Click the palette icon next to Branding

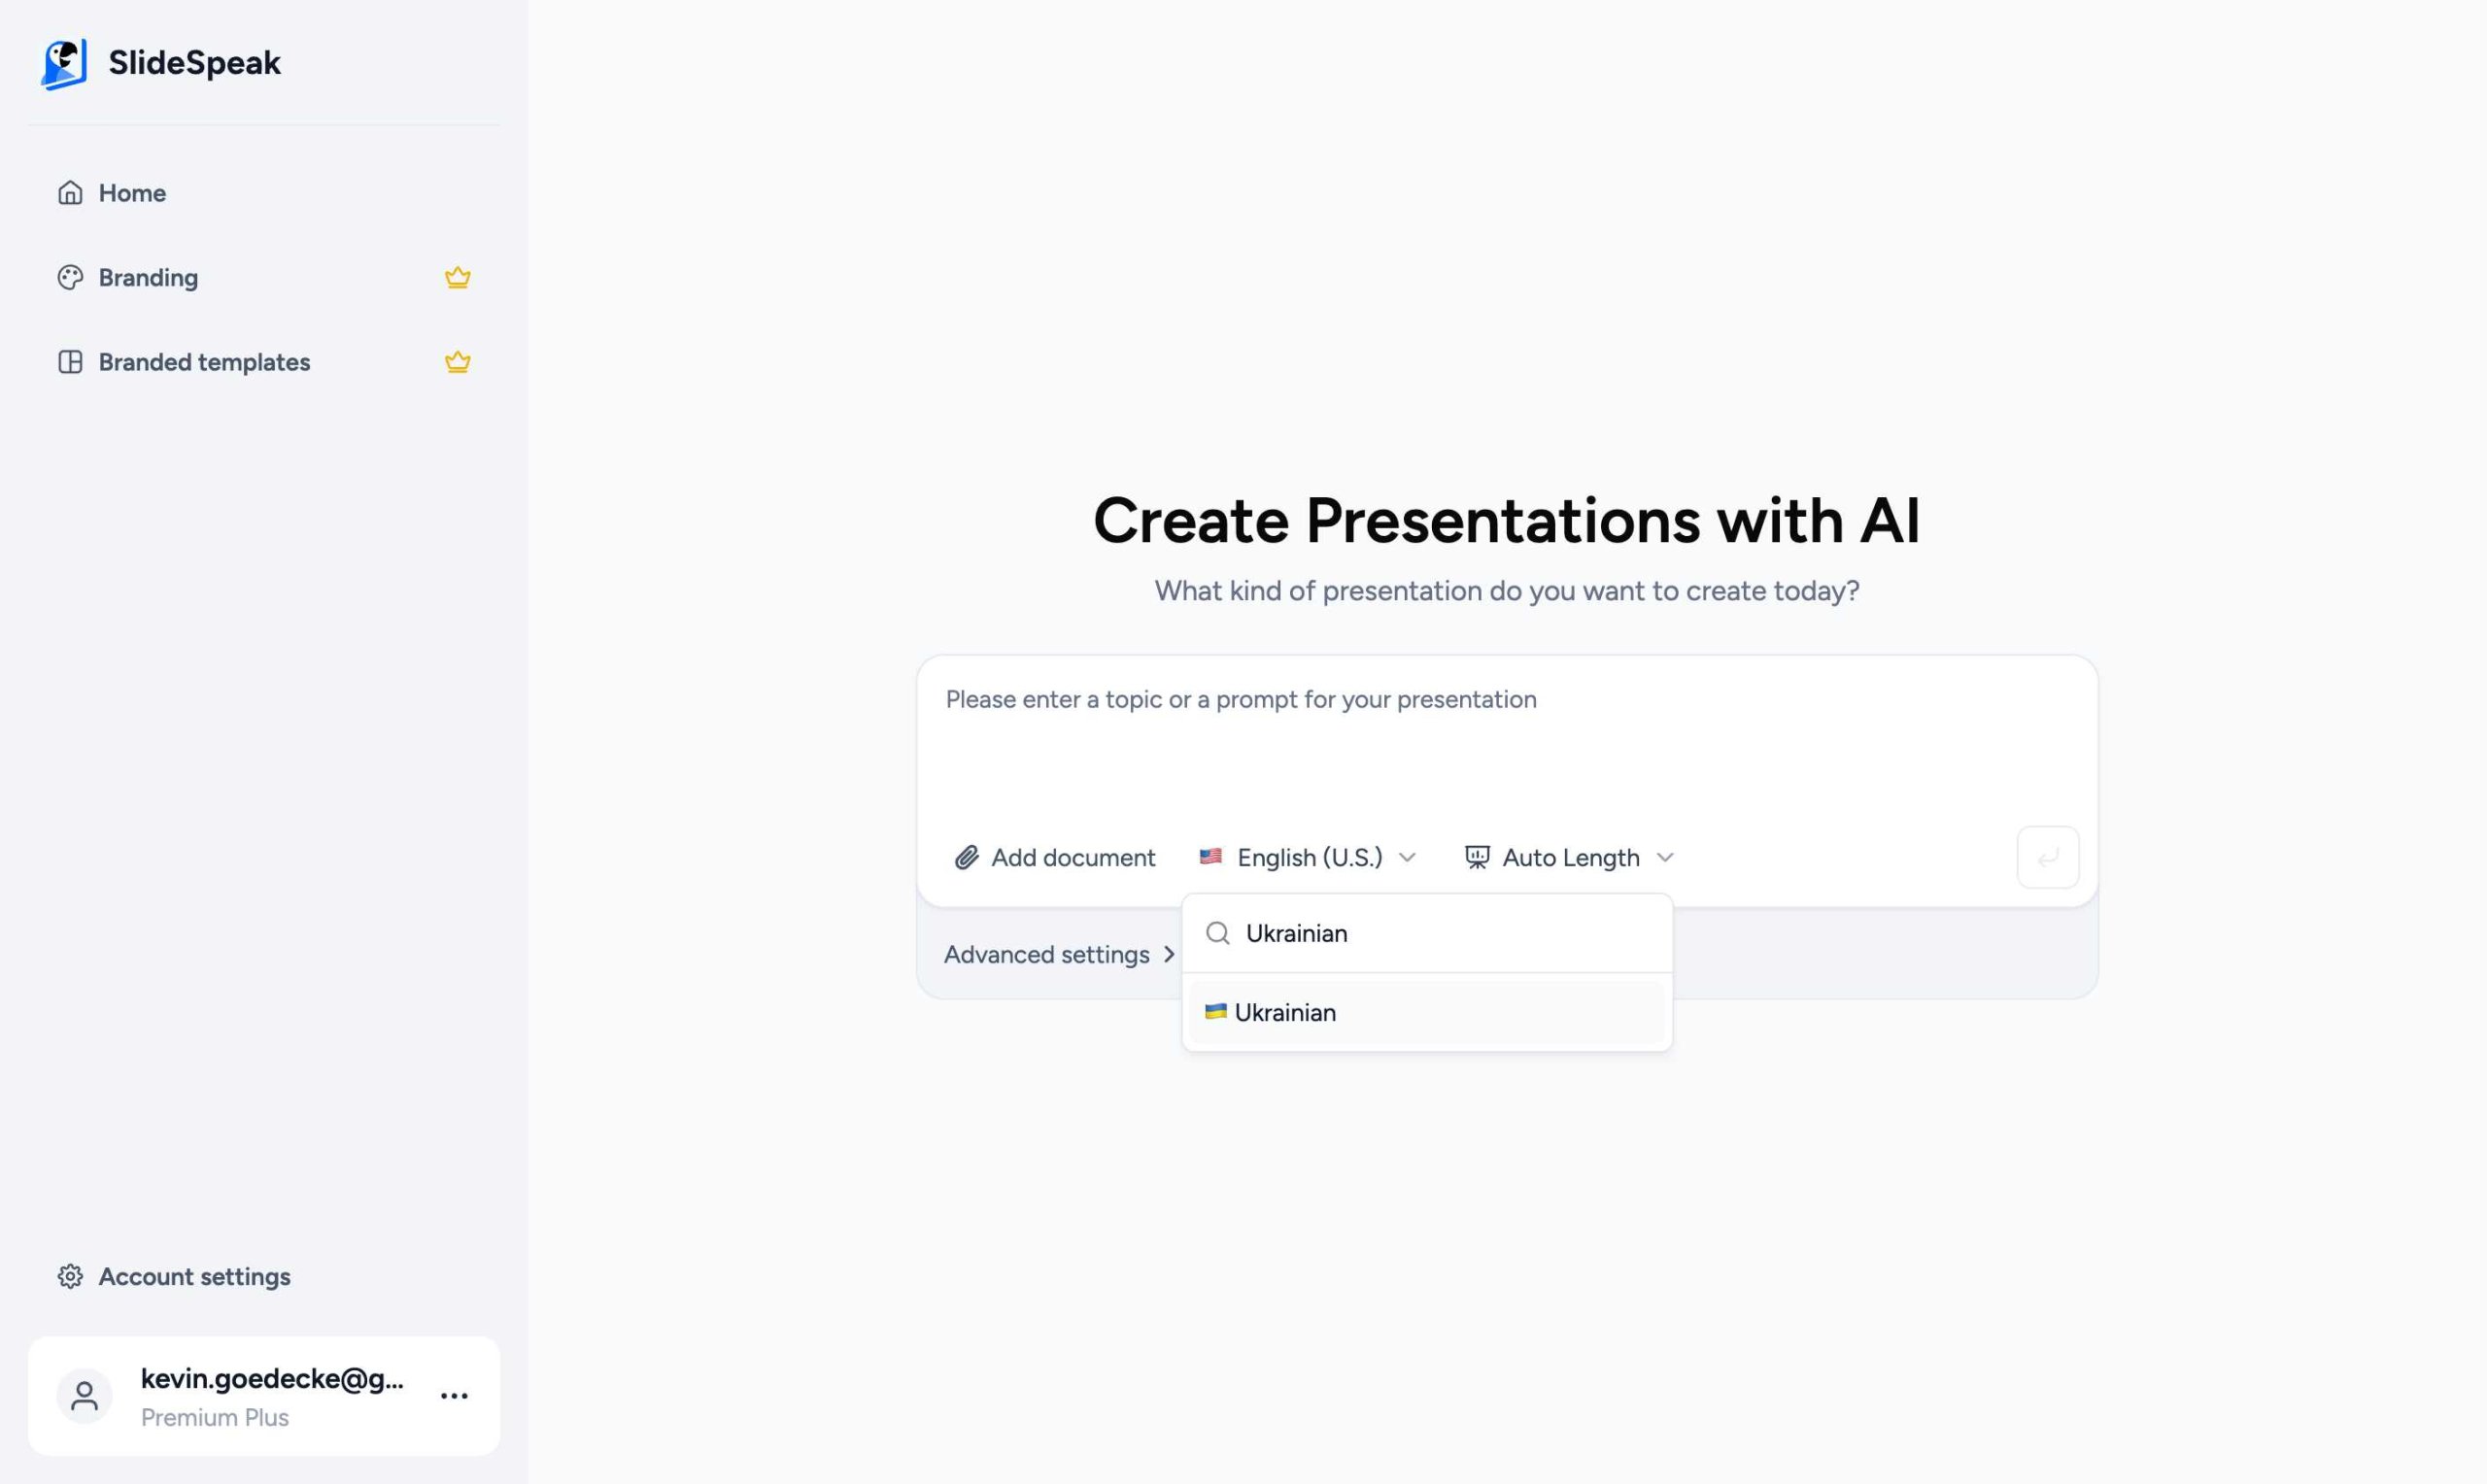coord(69,277)
